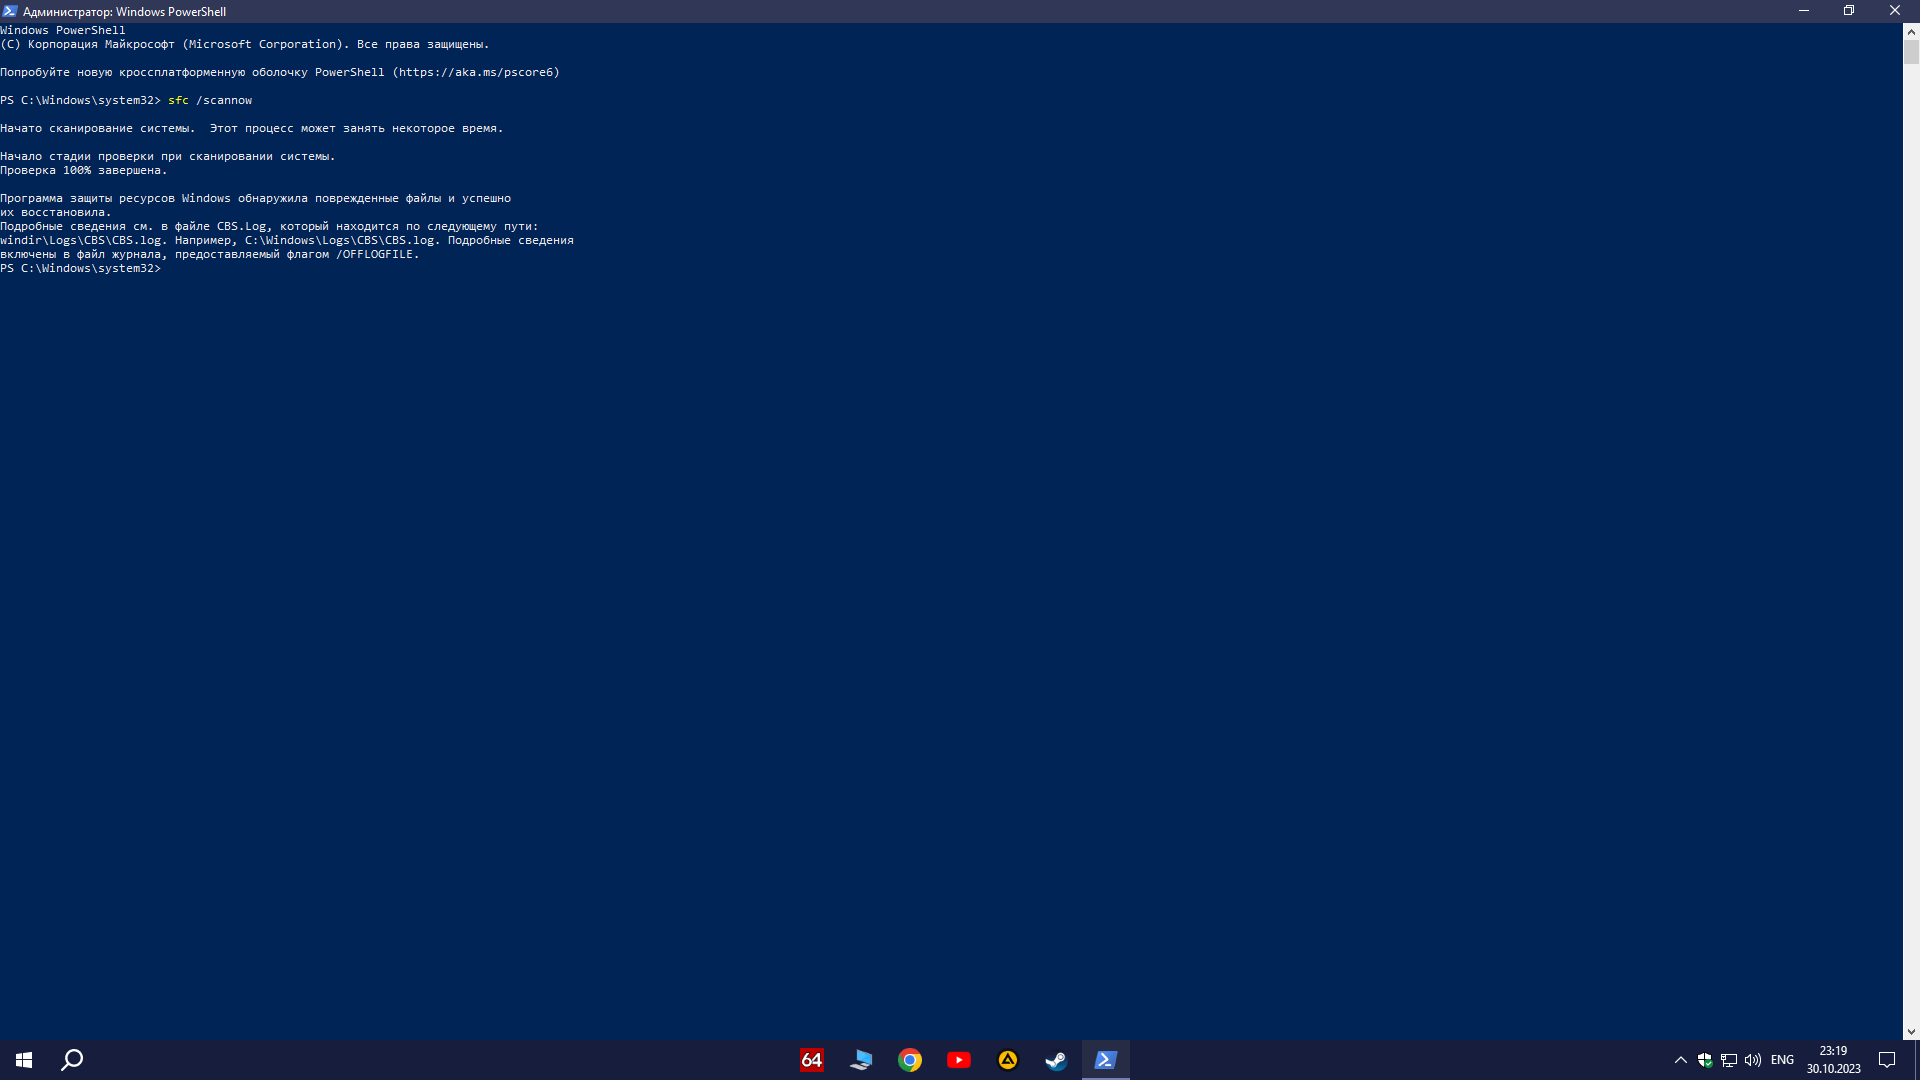Open the volume speaker tray icon
The width and height of the screenshot is (1920, 1080).
1753,1060
